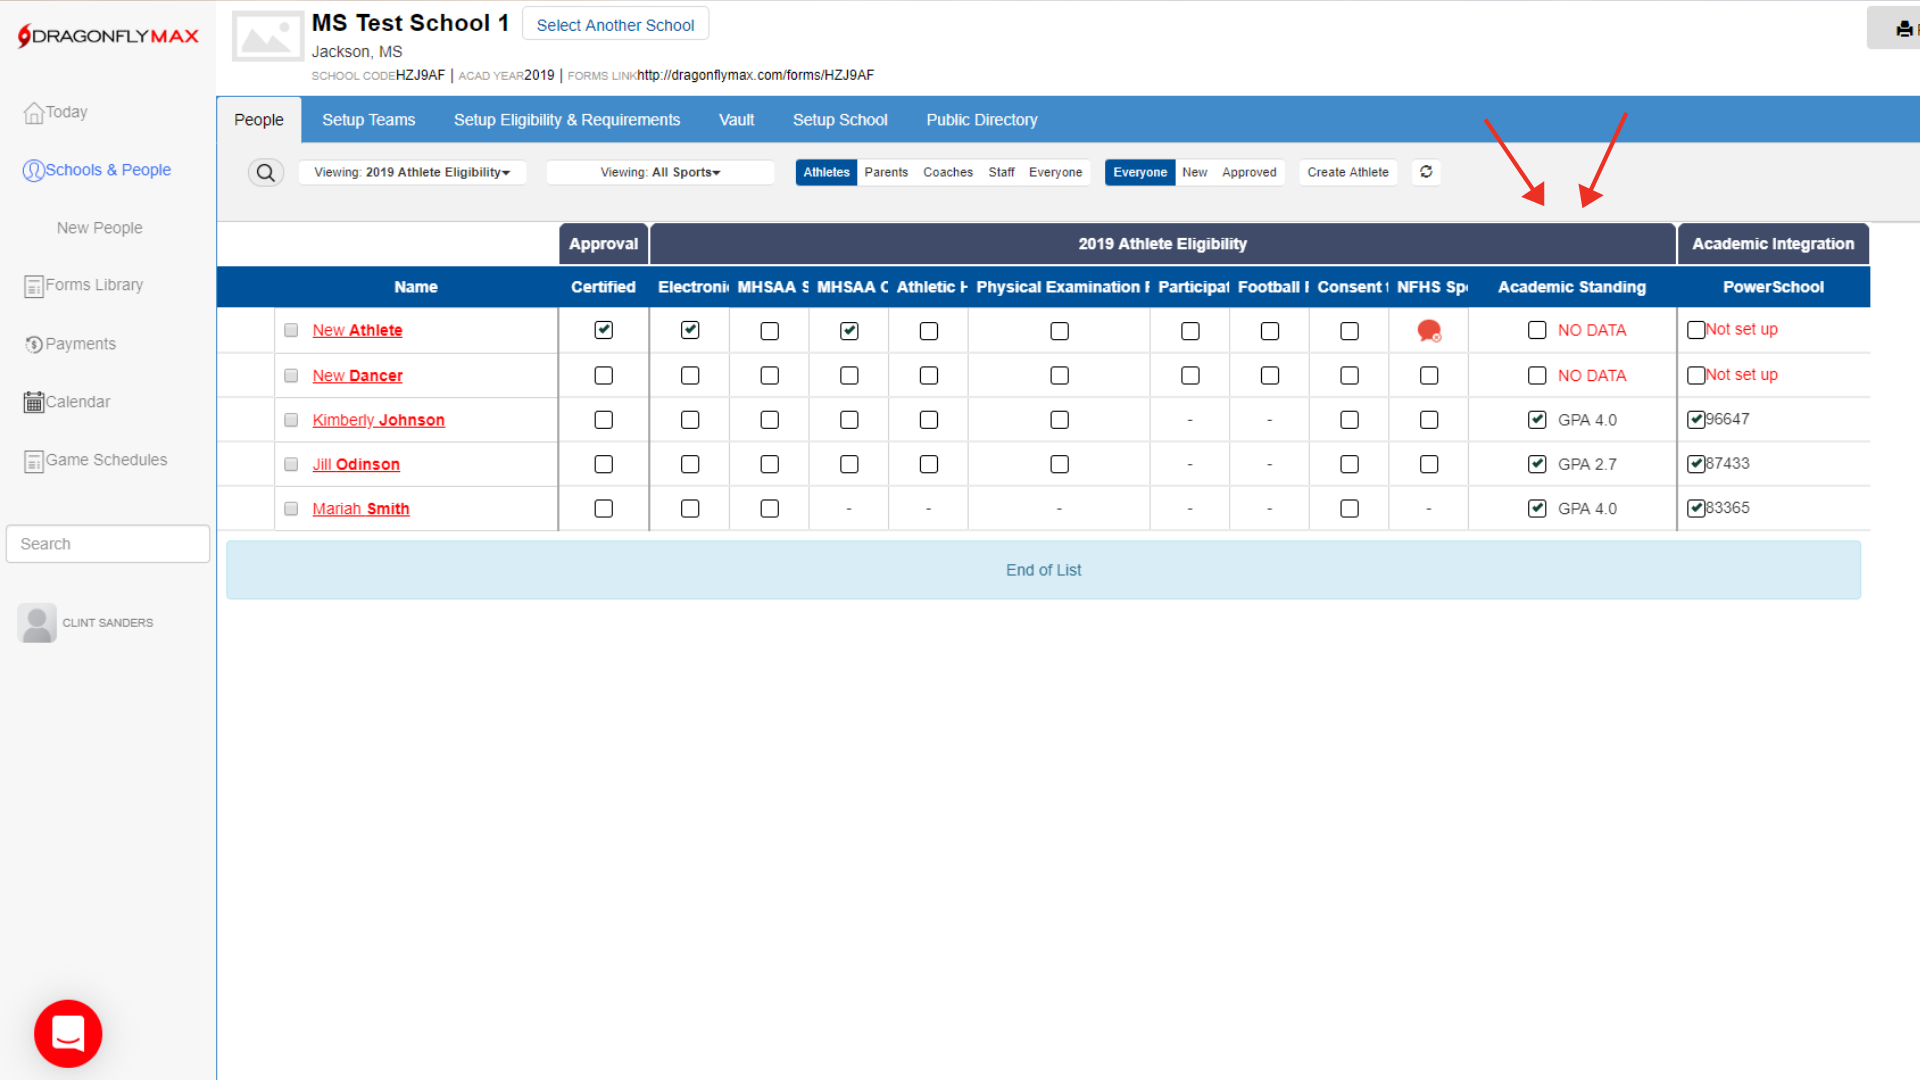Click the red comment icon for New Athlete
The height and width of the screenshot is (1080, 1920).
[x=1429, y=330]
